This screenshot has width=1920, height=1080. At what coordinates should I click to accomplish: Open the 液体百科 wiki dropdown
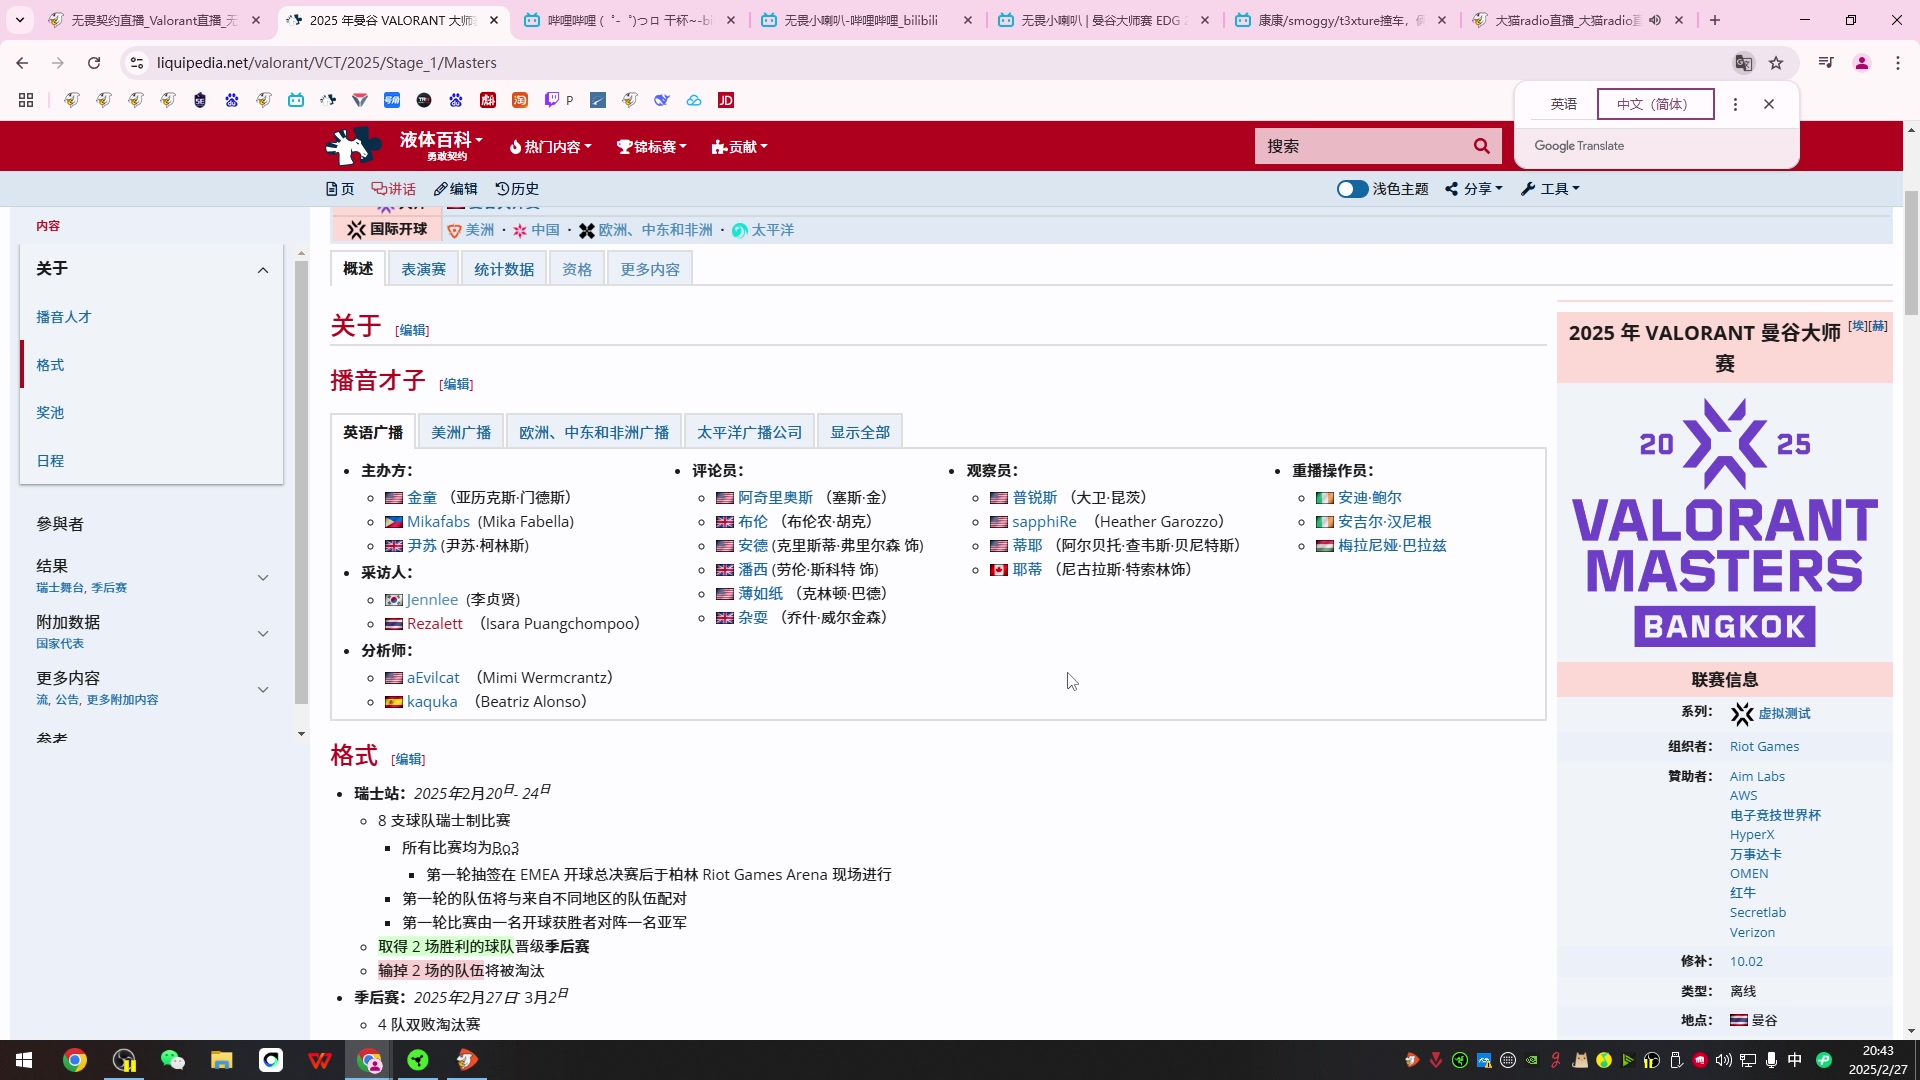(x=441, y=144)
